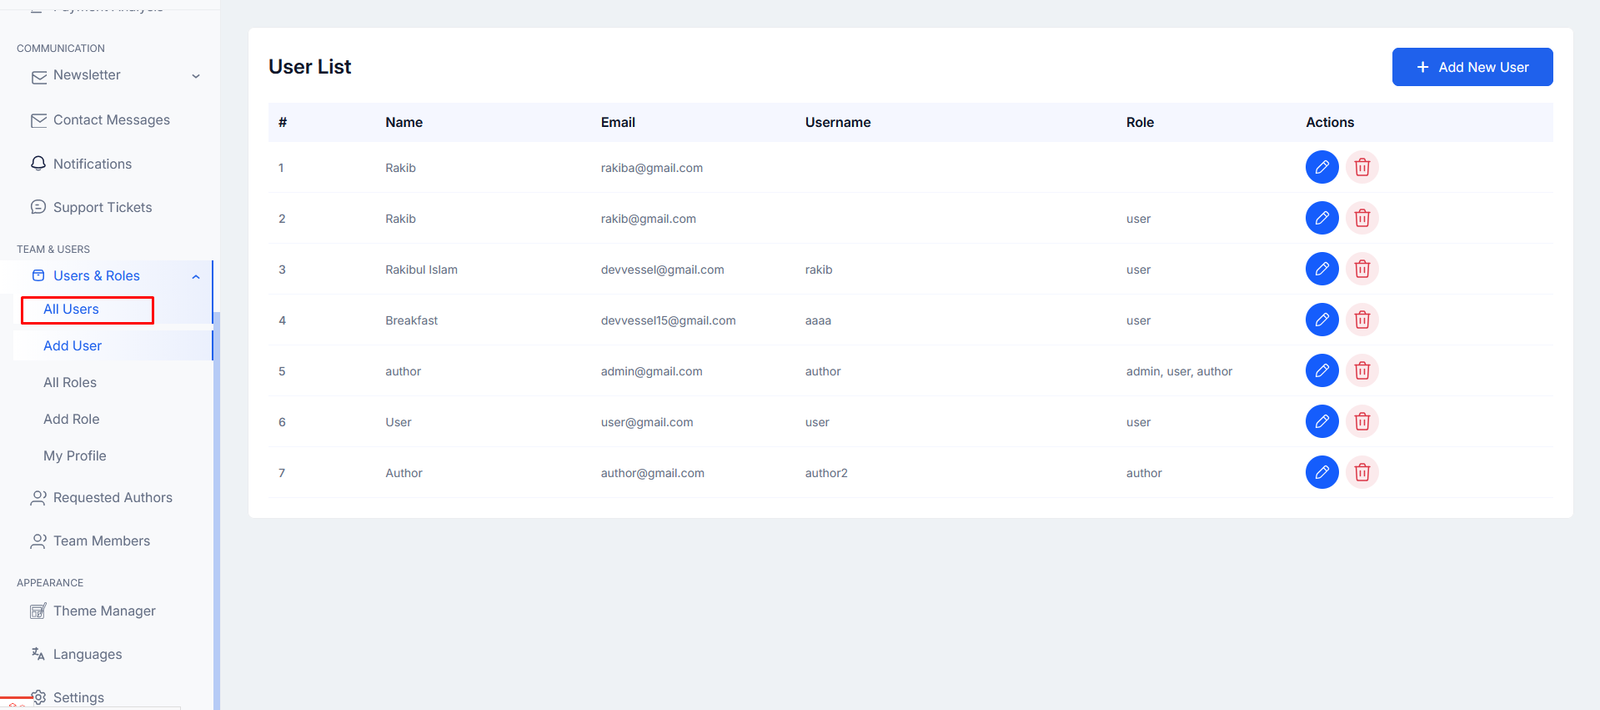
Task: Open Support Tickets page
Action: [102, 207]
